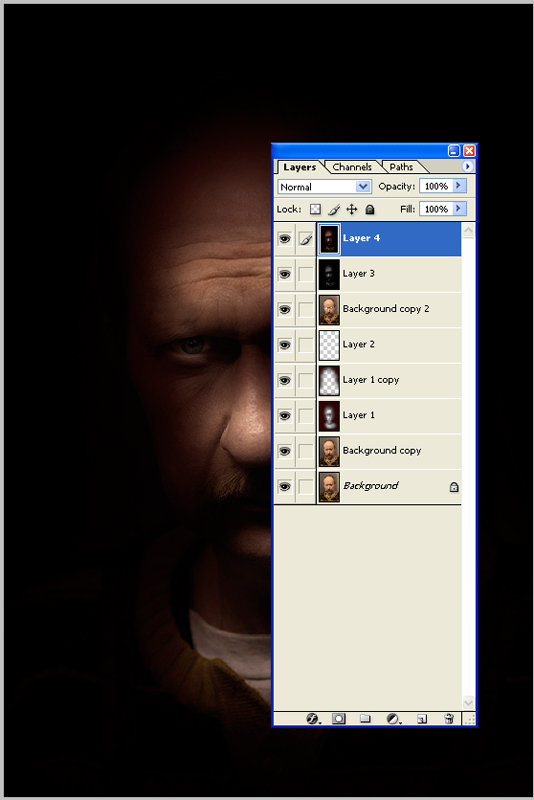This screenshot has width=534, height=800.
Task: Open the Normal blend mode dropdown
Action: point(324,187)
